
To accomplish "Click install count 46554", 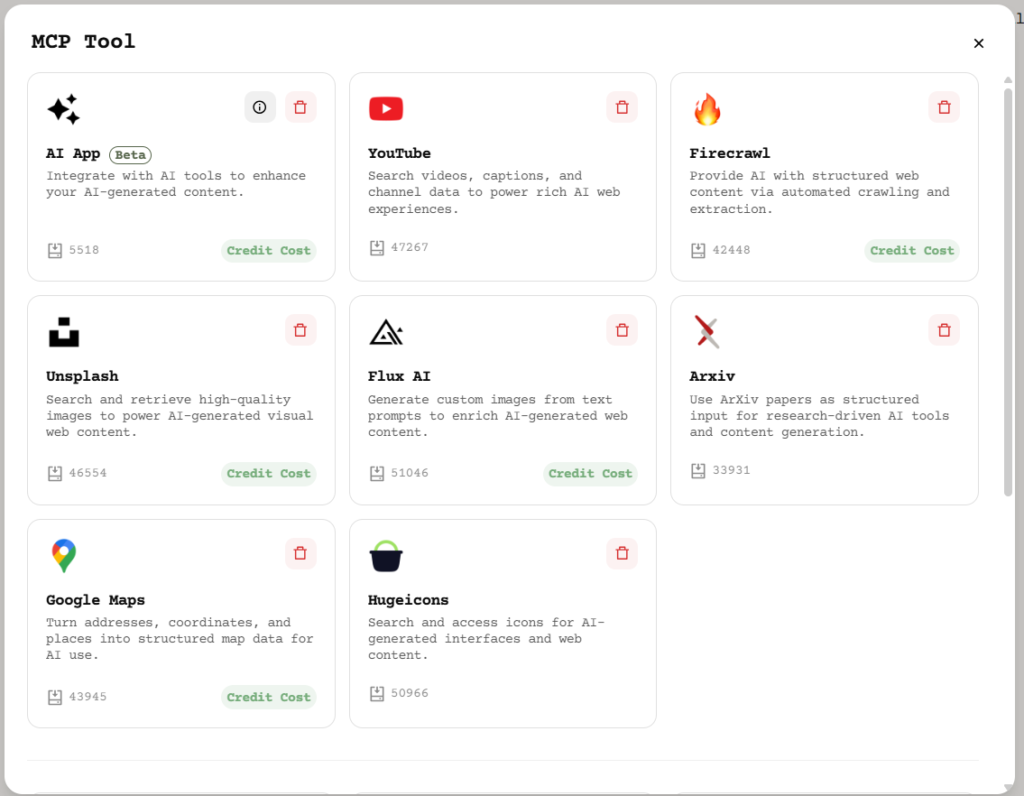I will tap(88, 473).
